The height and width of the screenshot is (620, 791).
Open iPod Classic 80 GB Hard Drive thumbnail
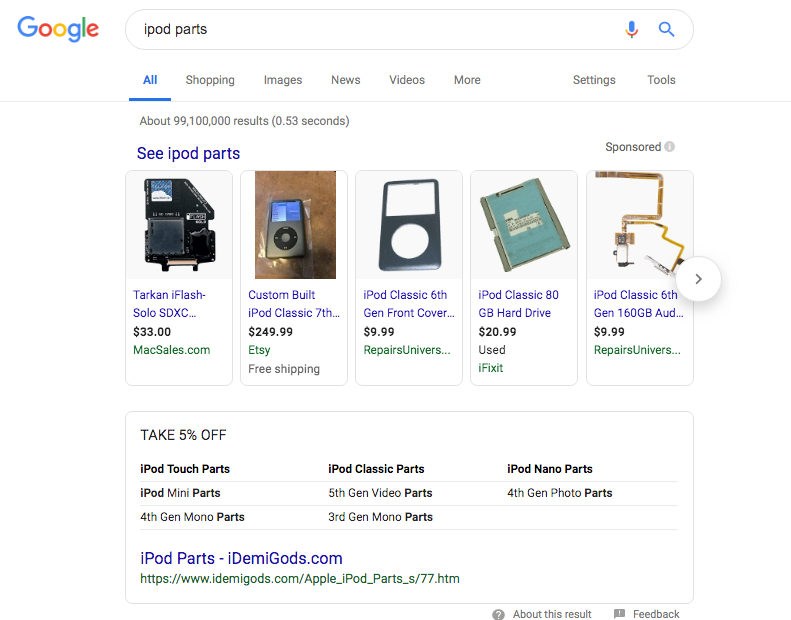524,225
